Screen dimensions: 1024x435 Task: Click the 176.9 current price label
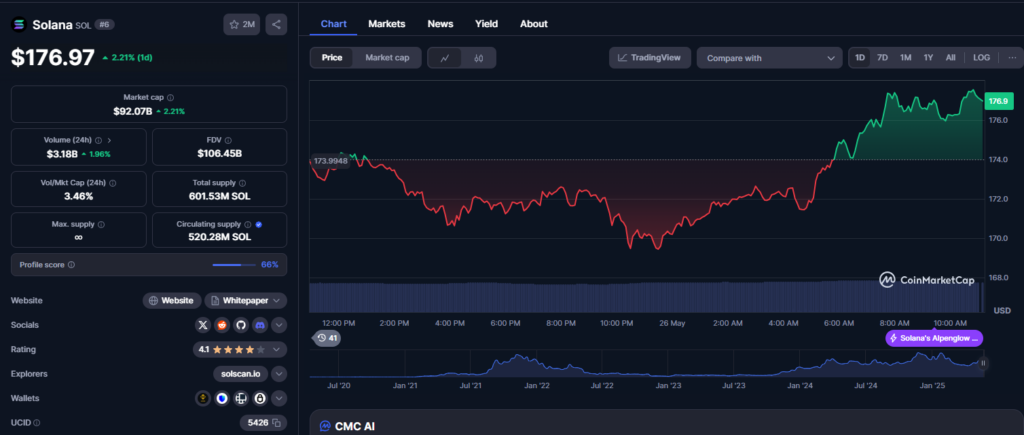click(x=997, y=101)
